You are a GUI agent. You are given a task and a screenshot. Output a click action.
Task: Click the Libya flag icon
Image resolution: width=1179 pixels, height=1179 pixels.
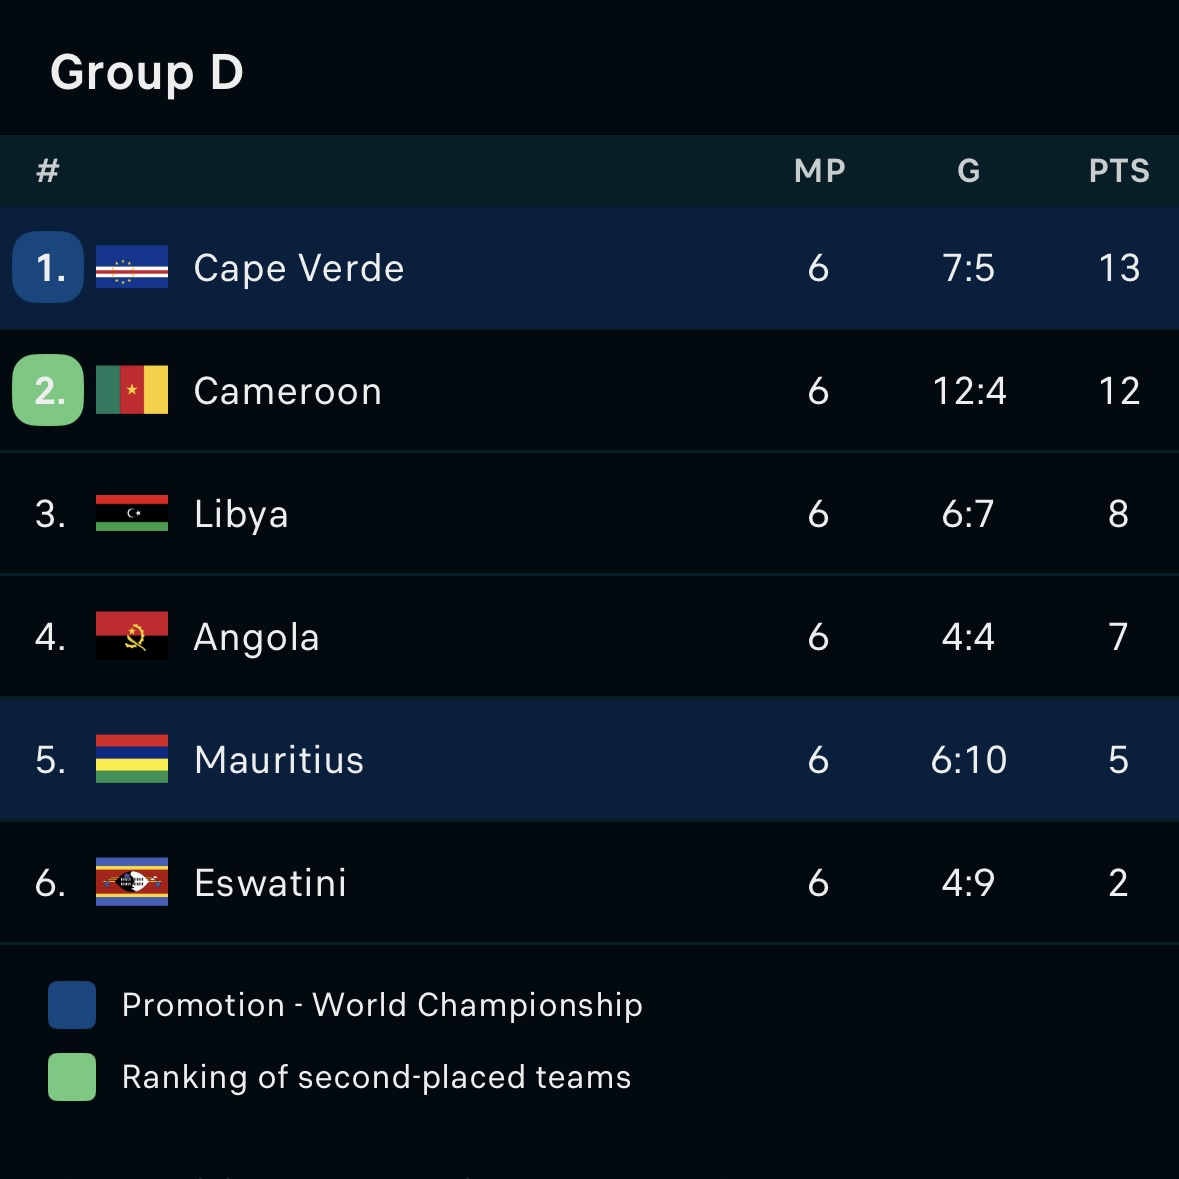click(132, 513)
